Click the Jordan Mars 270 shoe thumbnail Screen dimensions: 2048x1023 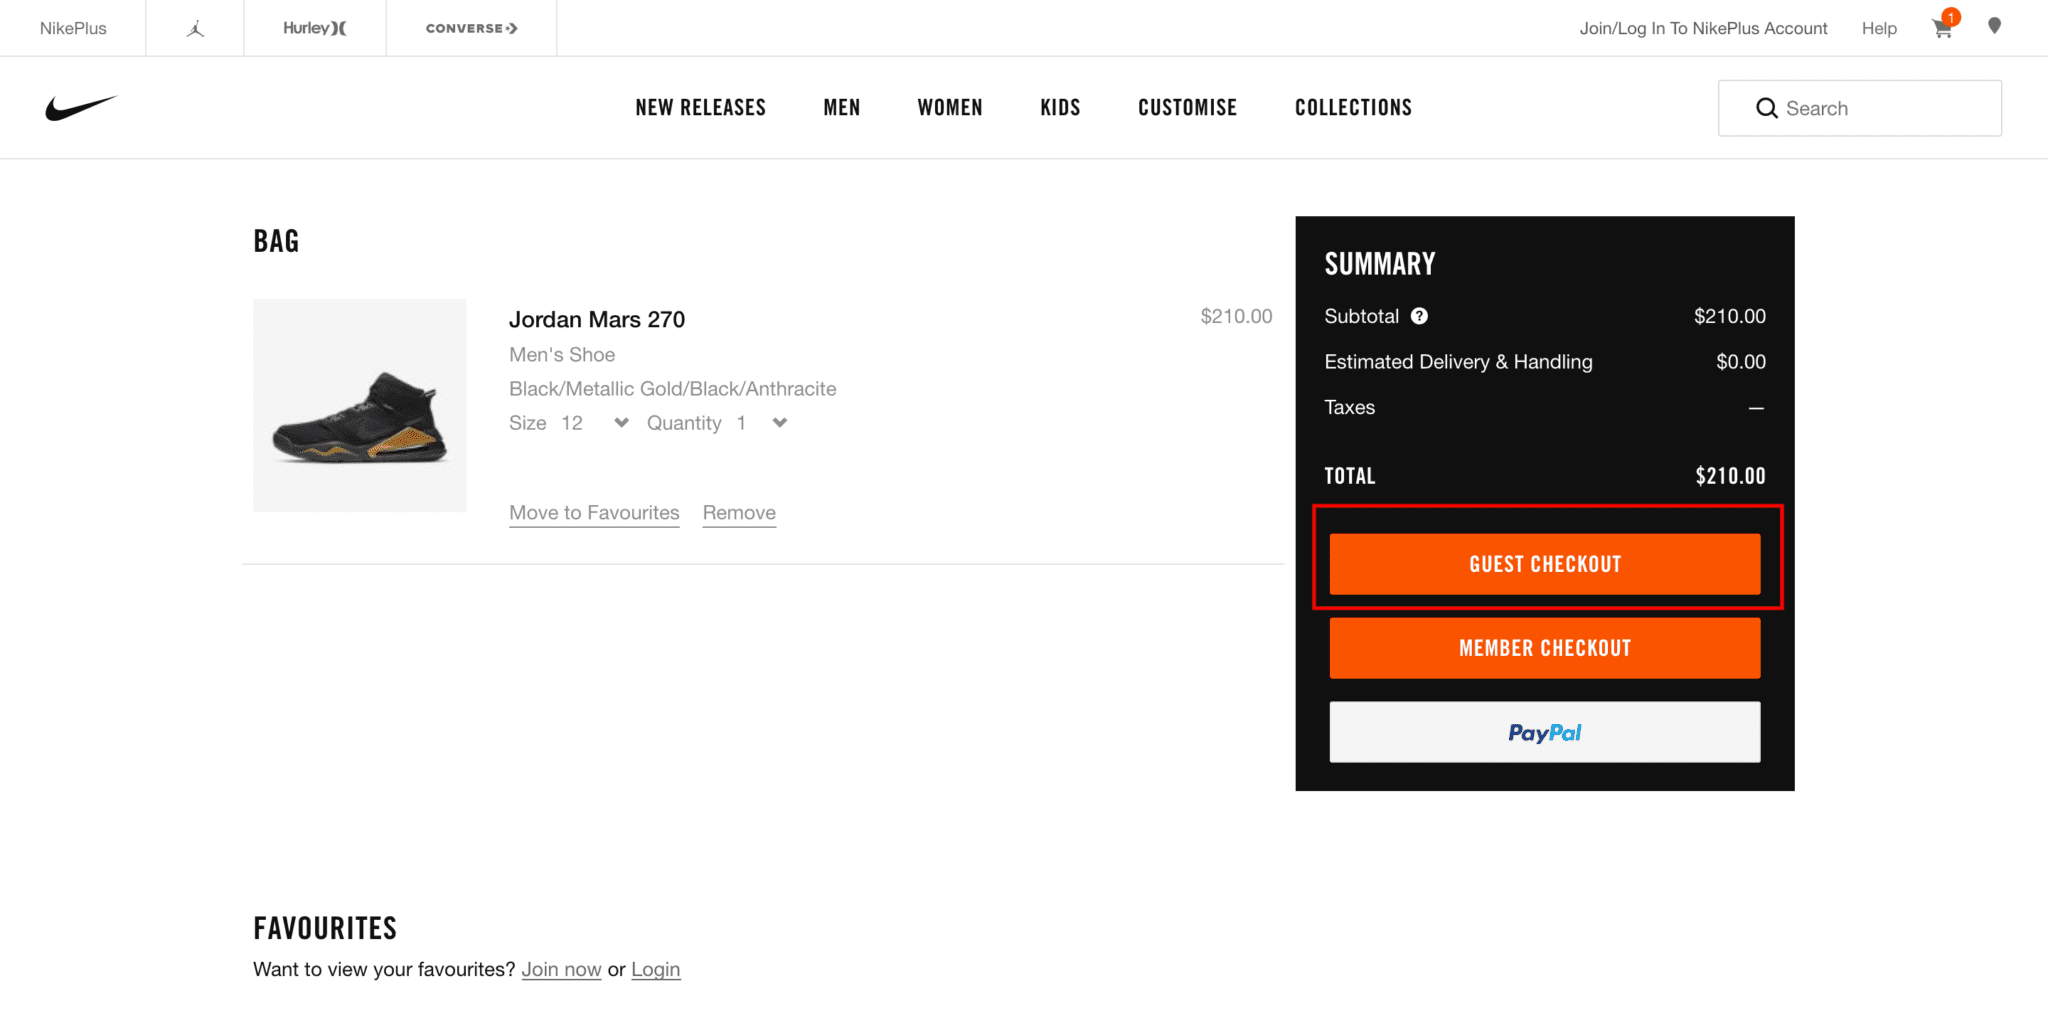[x=360, y=405]
